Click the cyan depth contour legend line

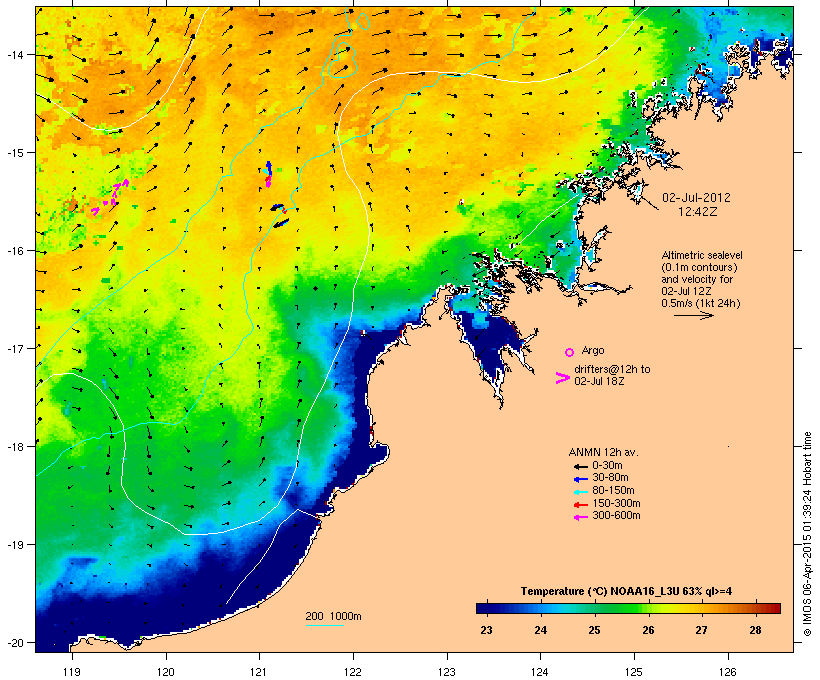point(325,625)
